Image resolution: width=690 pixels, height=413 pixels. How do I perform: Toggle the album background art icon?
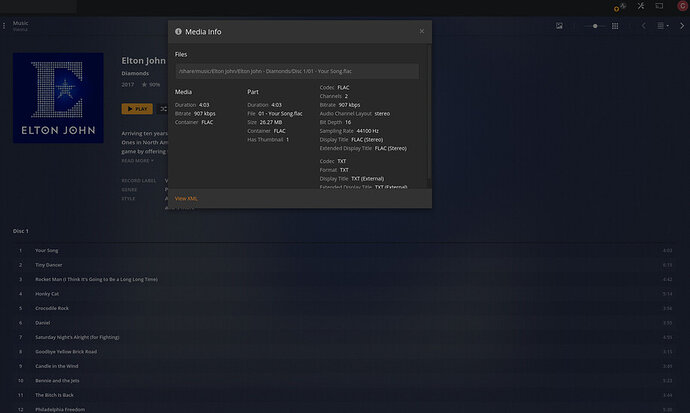pos(559,26)
